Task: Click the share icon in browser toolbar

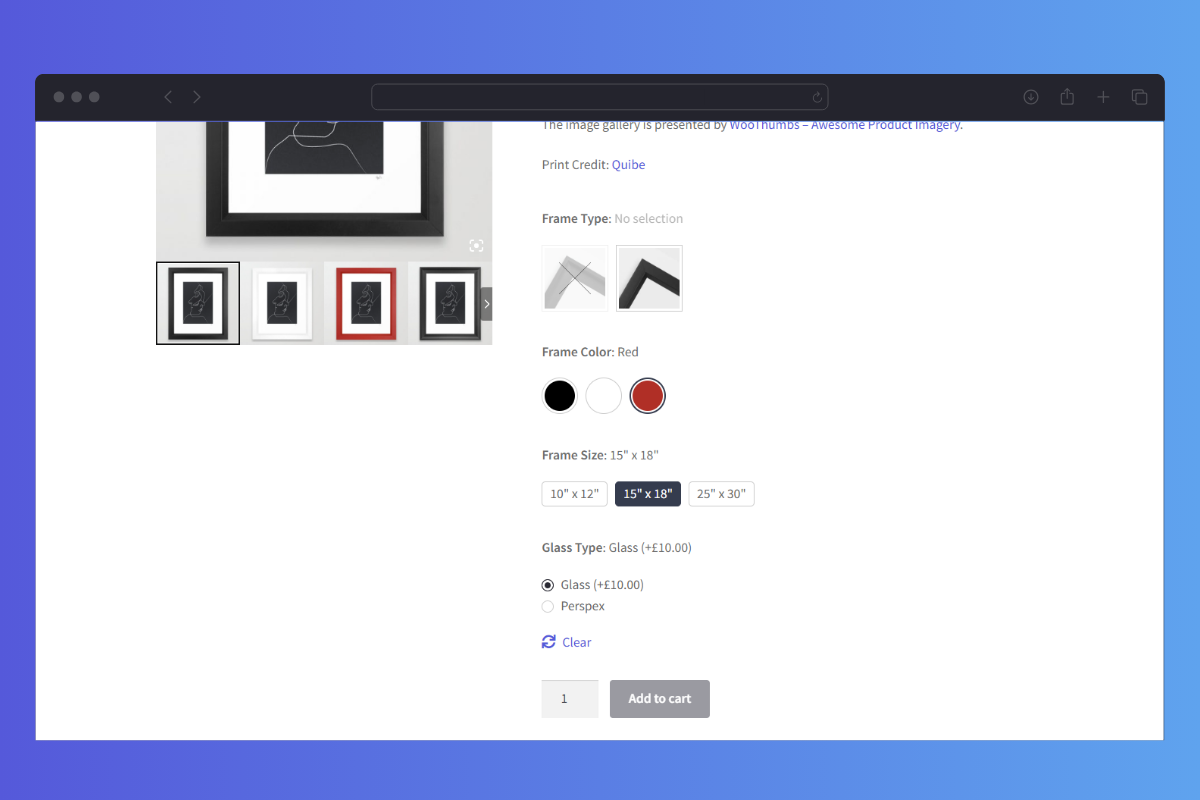Action: tap(1067, 97)
